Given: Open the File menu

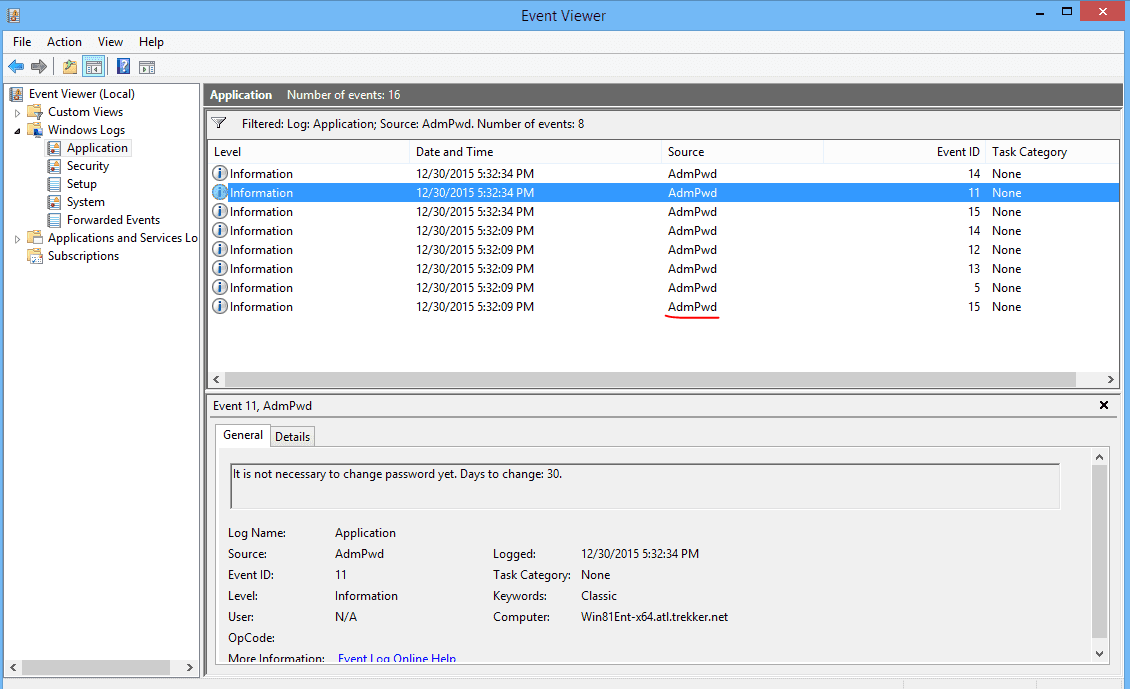Looking at the screenshot, I should [22, 42].
